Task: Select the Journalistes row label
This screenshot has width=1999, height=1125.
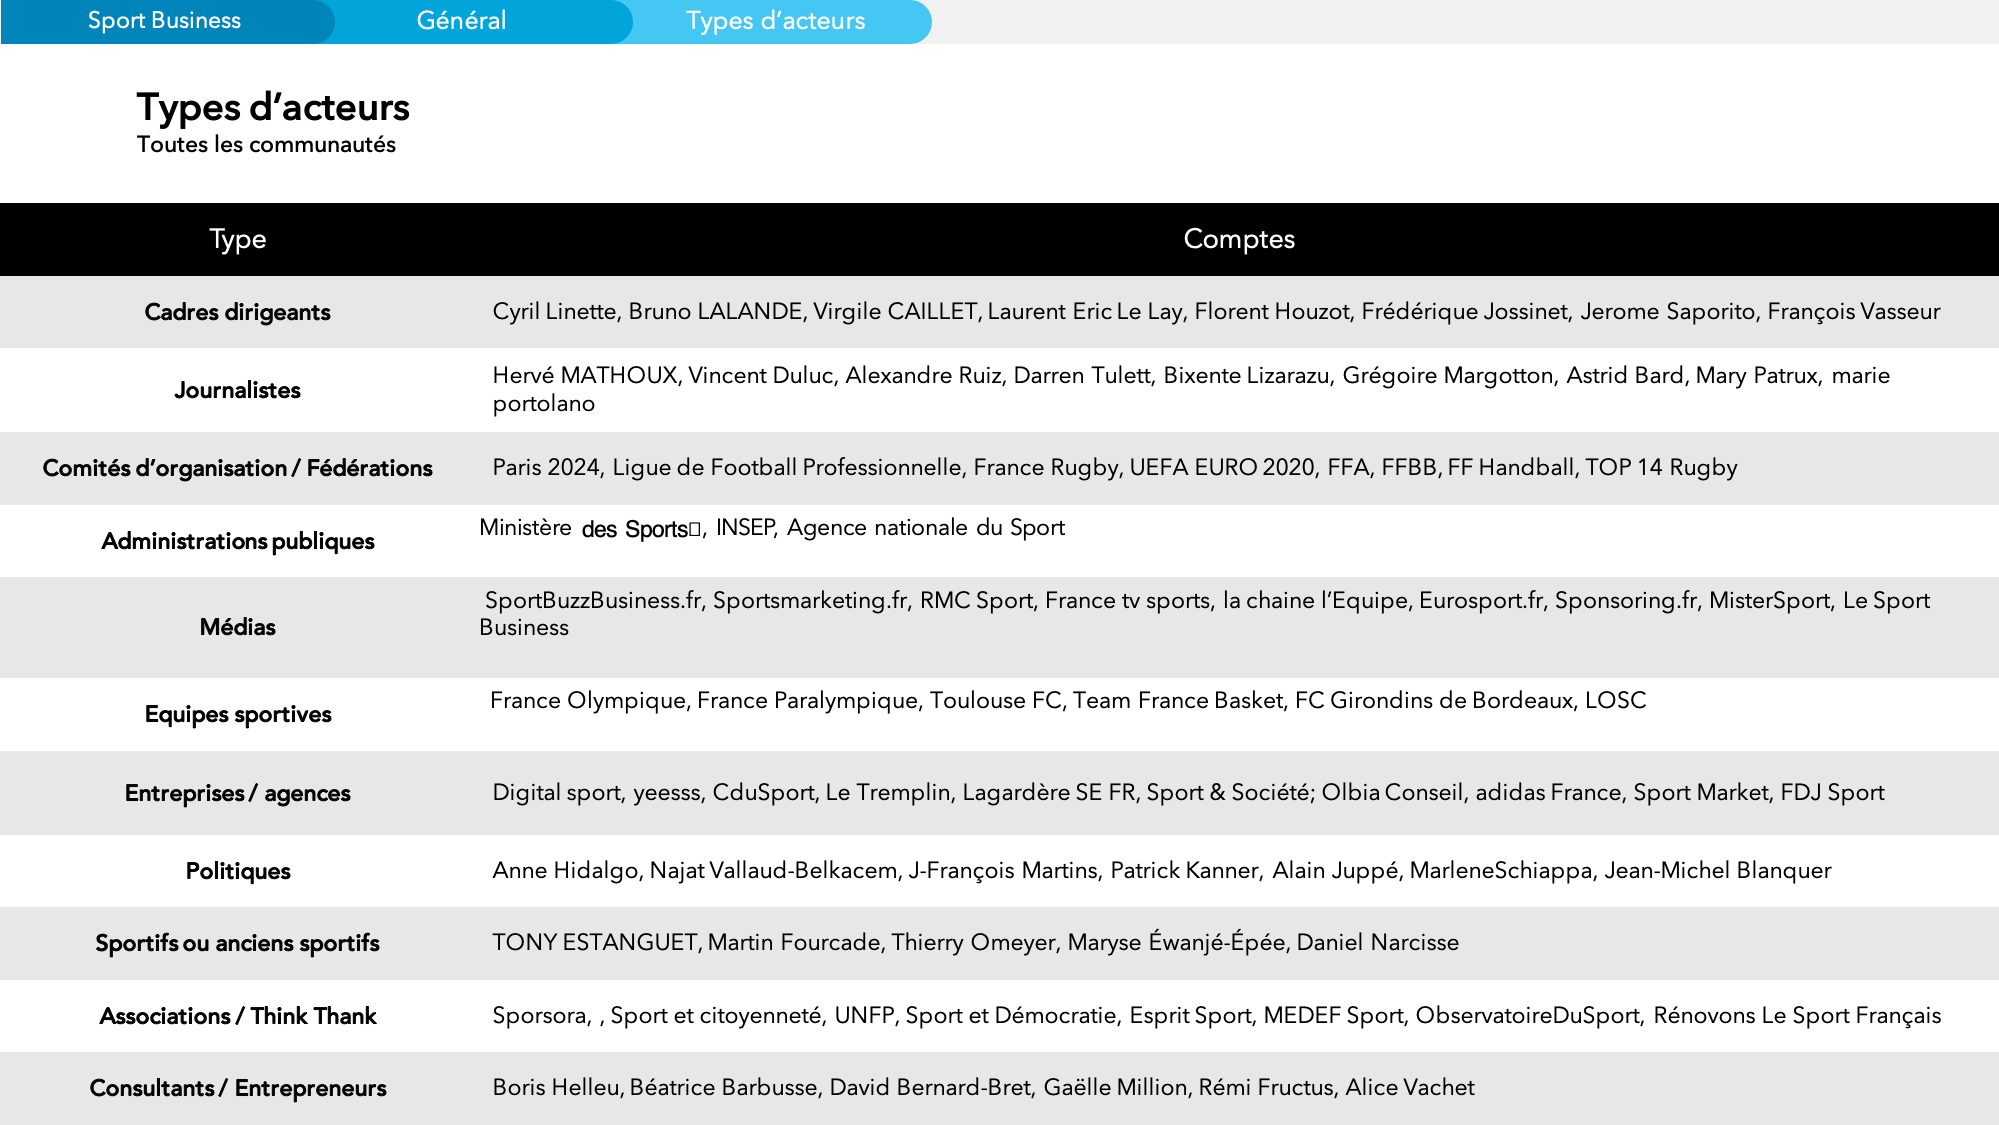Action: point(237,390)
